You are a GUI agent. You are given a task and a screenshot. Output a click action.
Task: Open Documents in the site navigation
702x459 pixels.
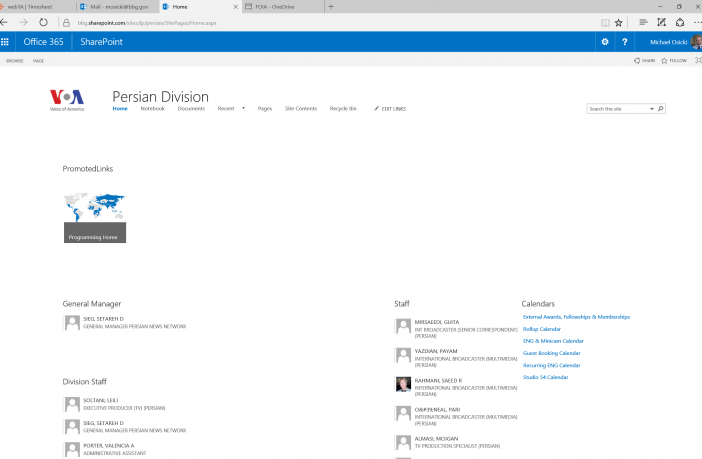(191, 108)
